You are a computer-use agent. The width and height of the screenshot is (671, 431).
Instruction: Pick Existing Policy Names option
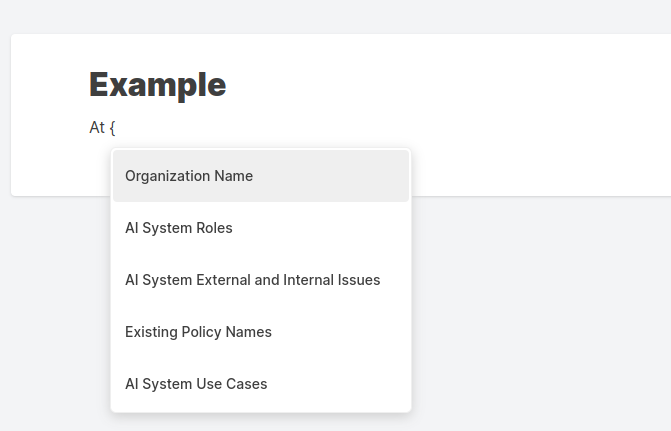(x=198, y=332)
